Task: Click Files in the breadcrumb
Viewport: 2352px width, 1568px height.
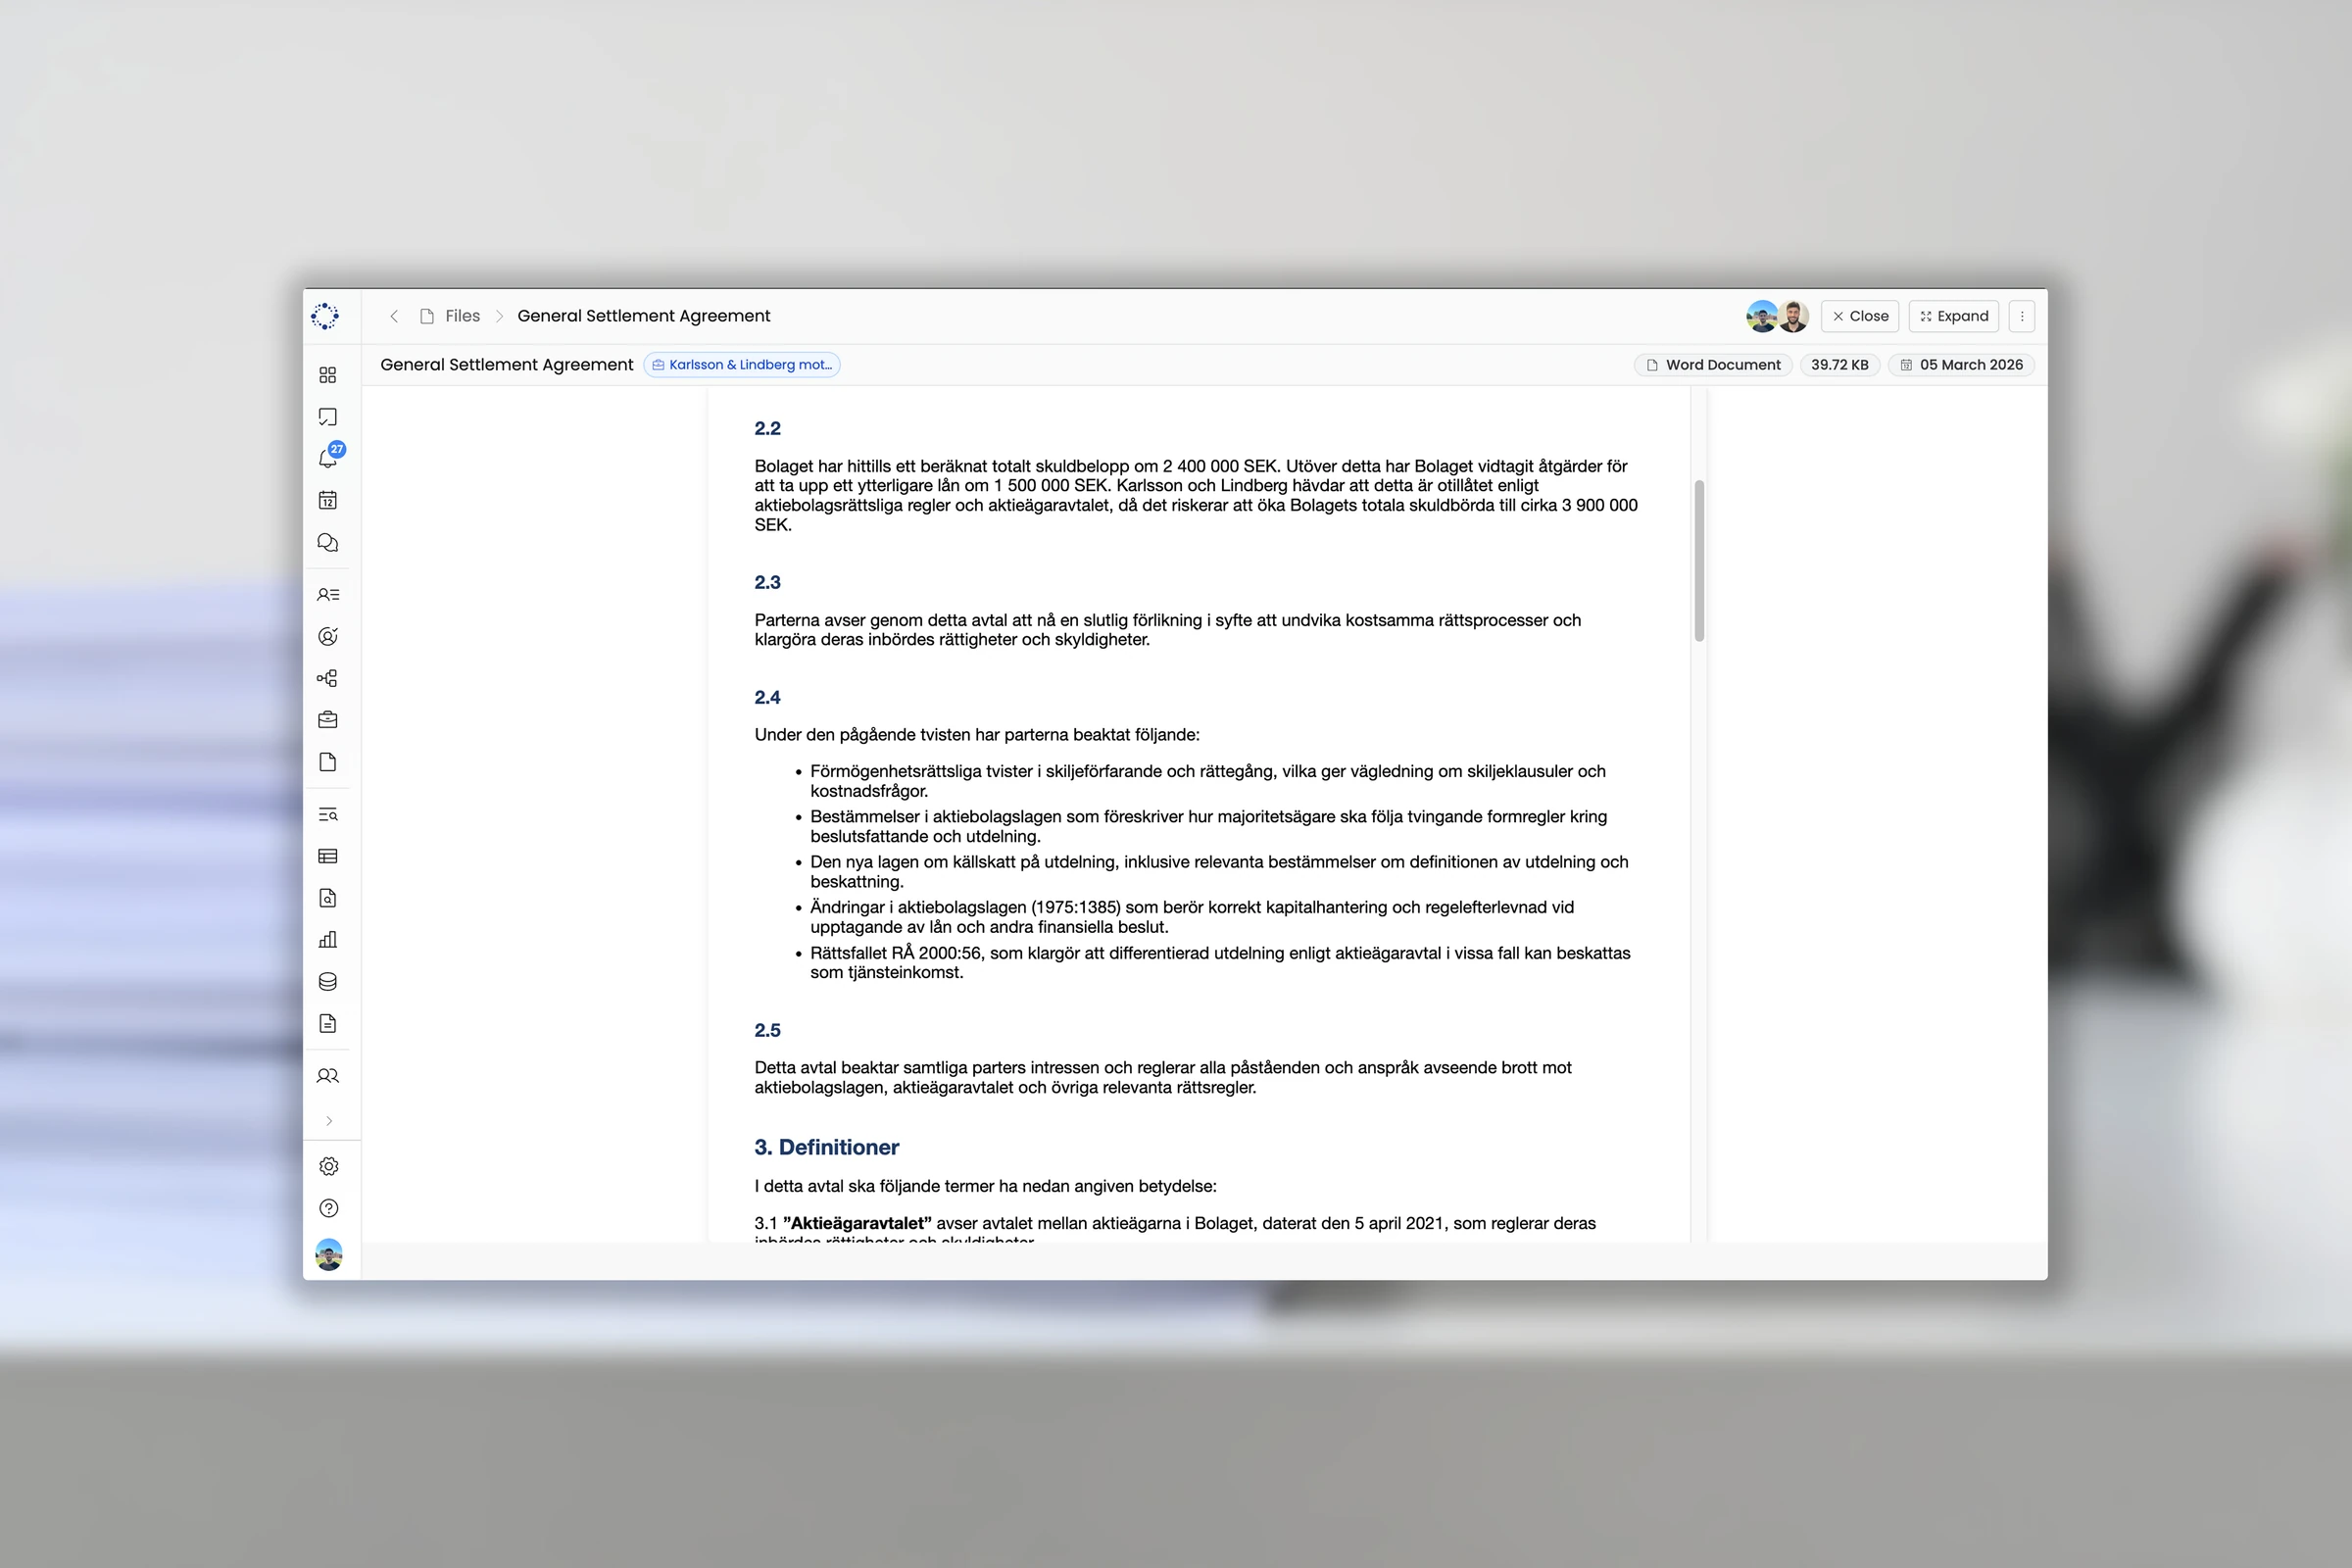Action: pyautogui.click(x=462, y=316)
